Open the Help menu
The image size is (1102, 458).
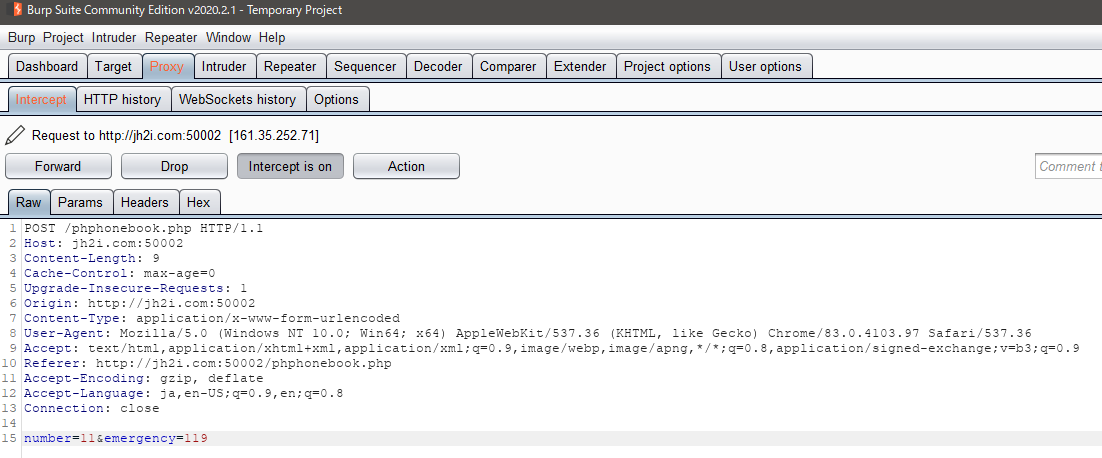pyautogui.click(x=272, y=37)
